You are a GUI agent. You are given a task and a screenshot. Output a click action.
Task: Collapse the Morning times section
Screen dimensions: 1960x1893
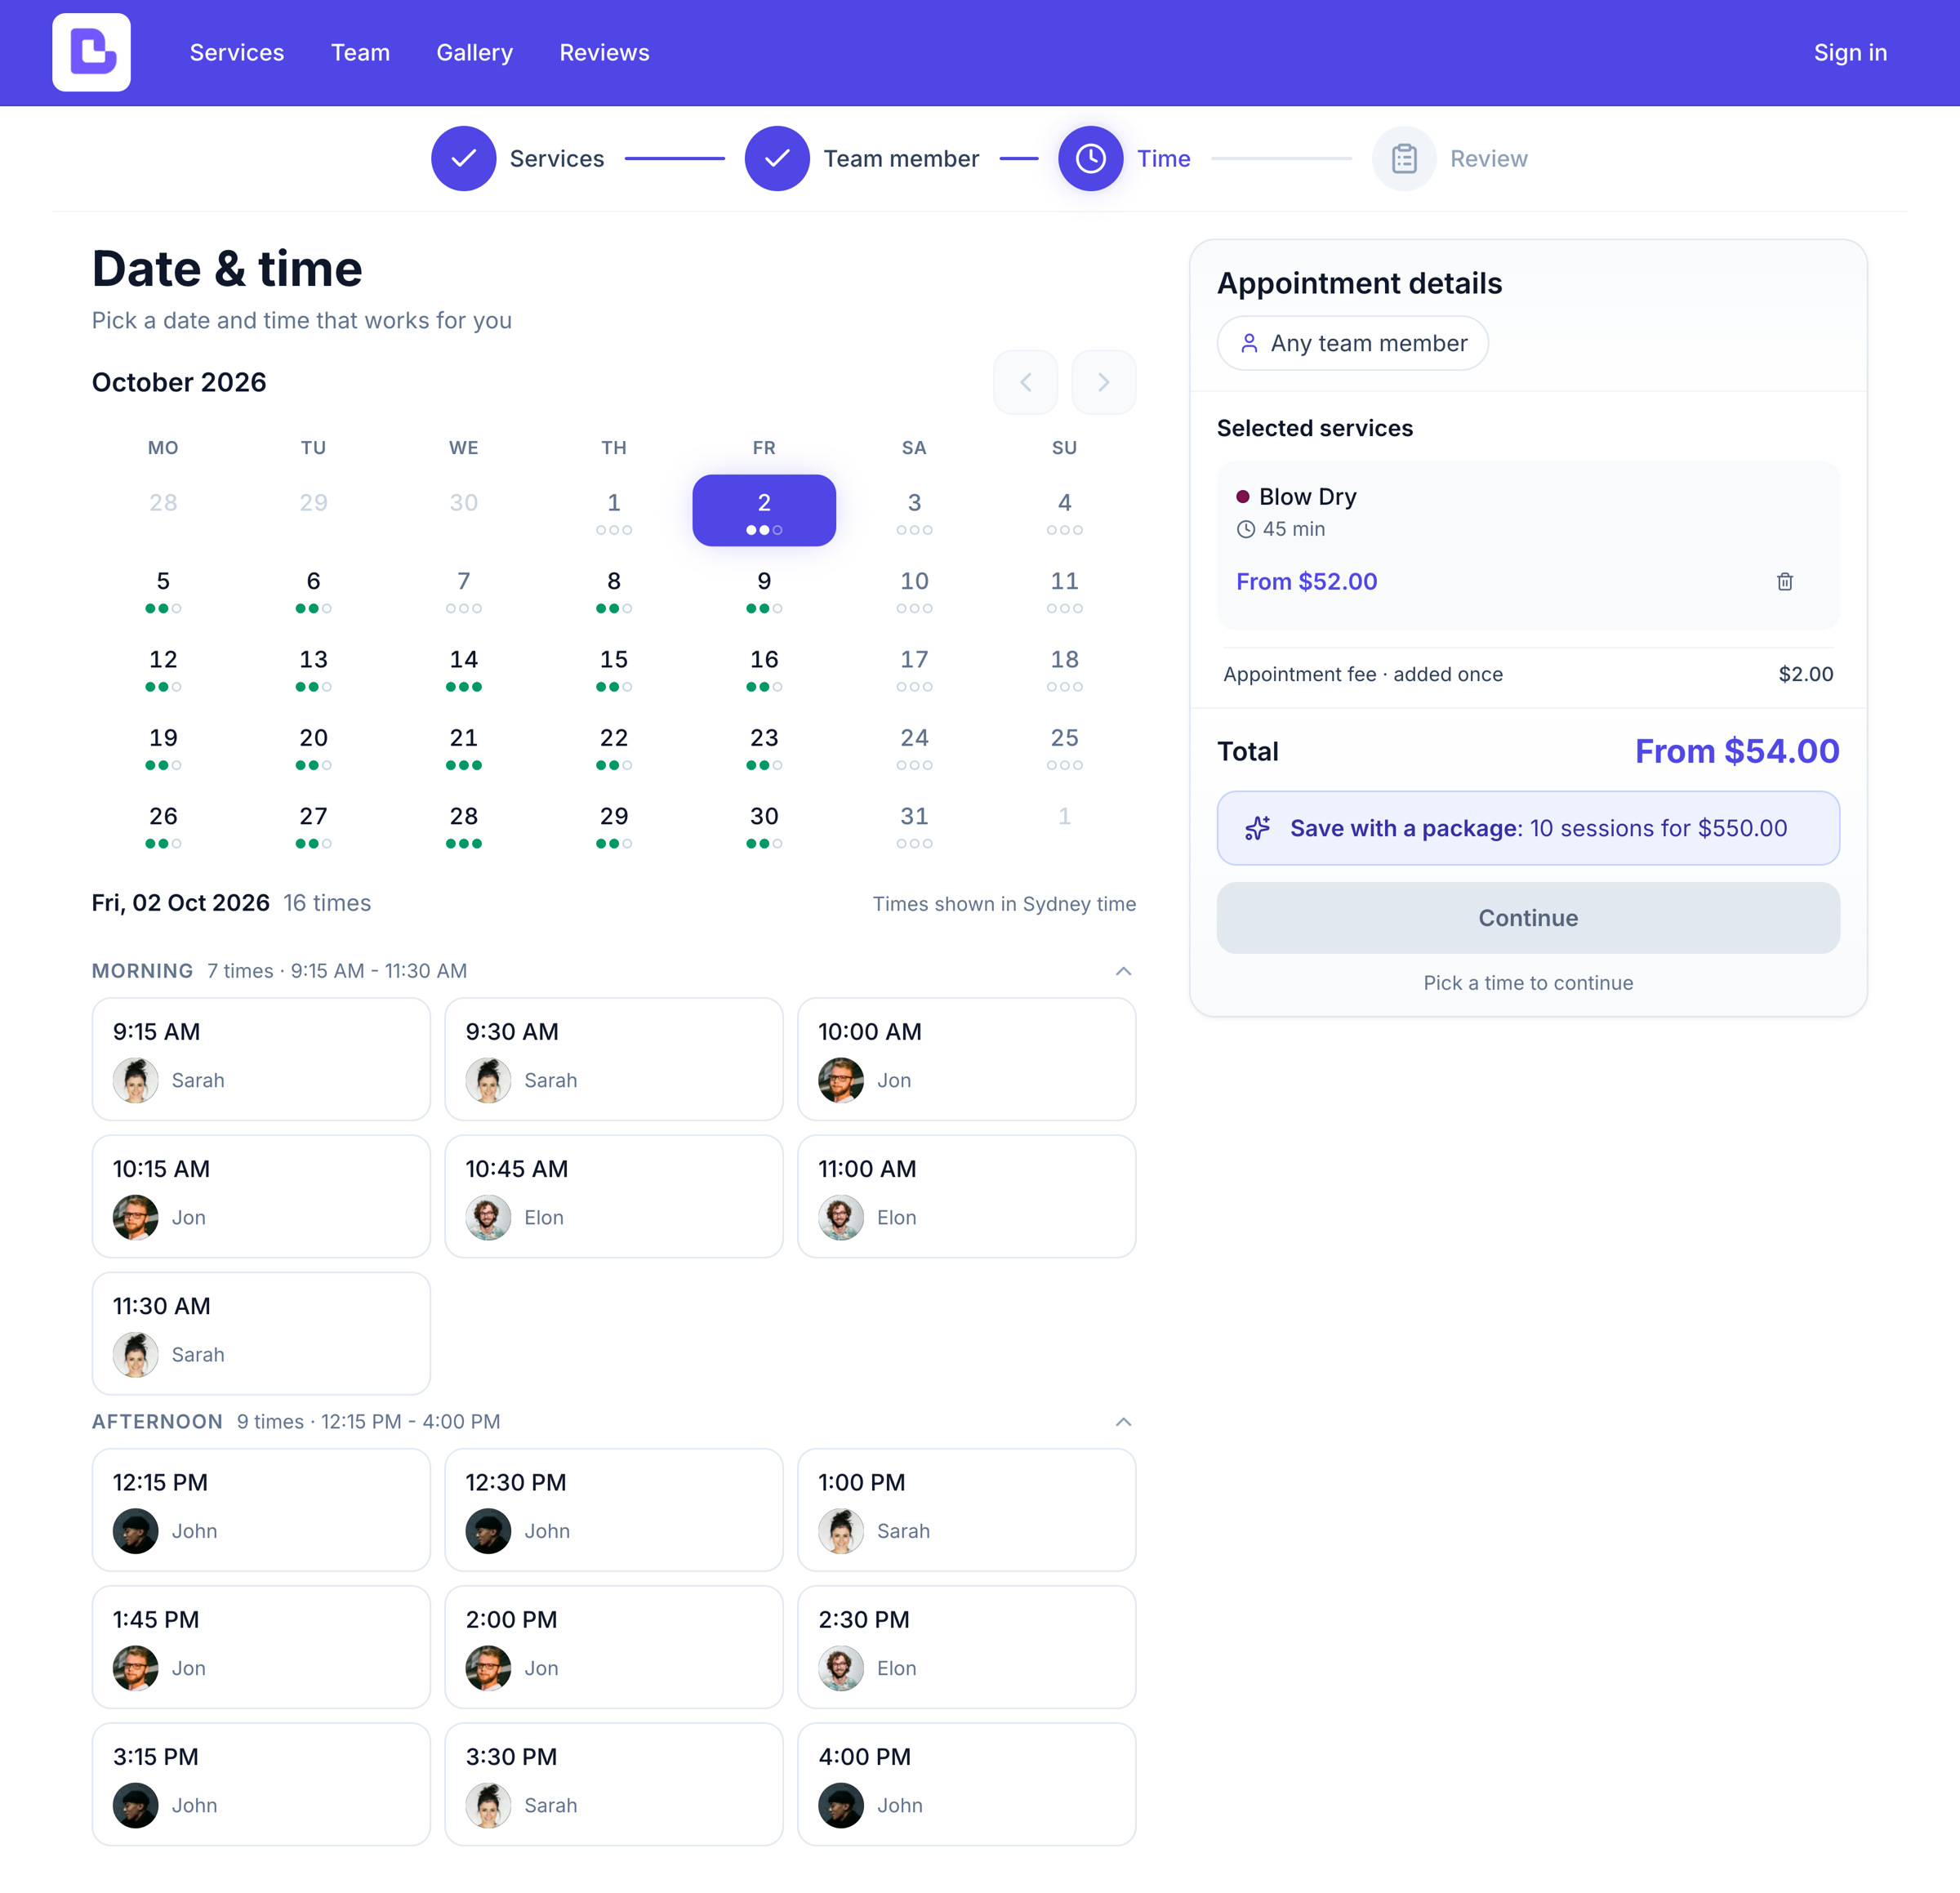click(1123, 971)
